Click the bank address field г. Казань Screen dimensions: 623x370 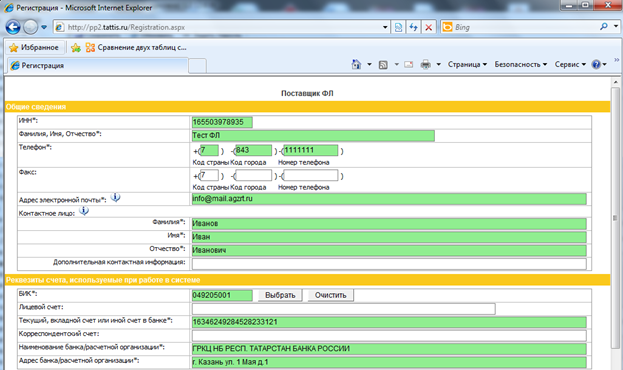(389, 362)
